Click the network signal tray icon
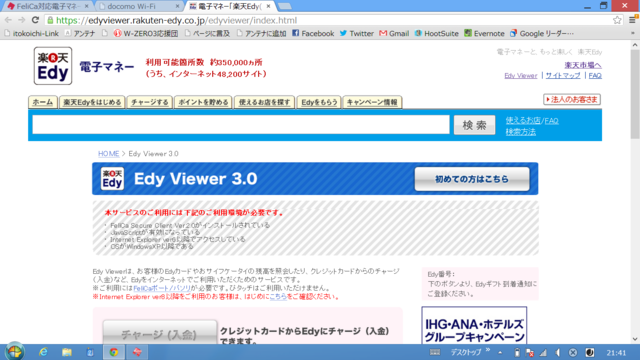The image size is (640, 360). (x=543, y=353)
